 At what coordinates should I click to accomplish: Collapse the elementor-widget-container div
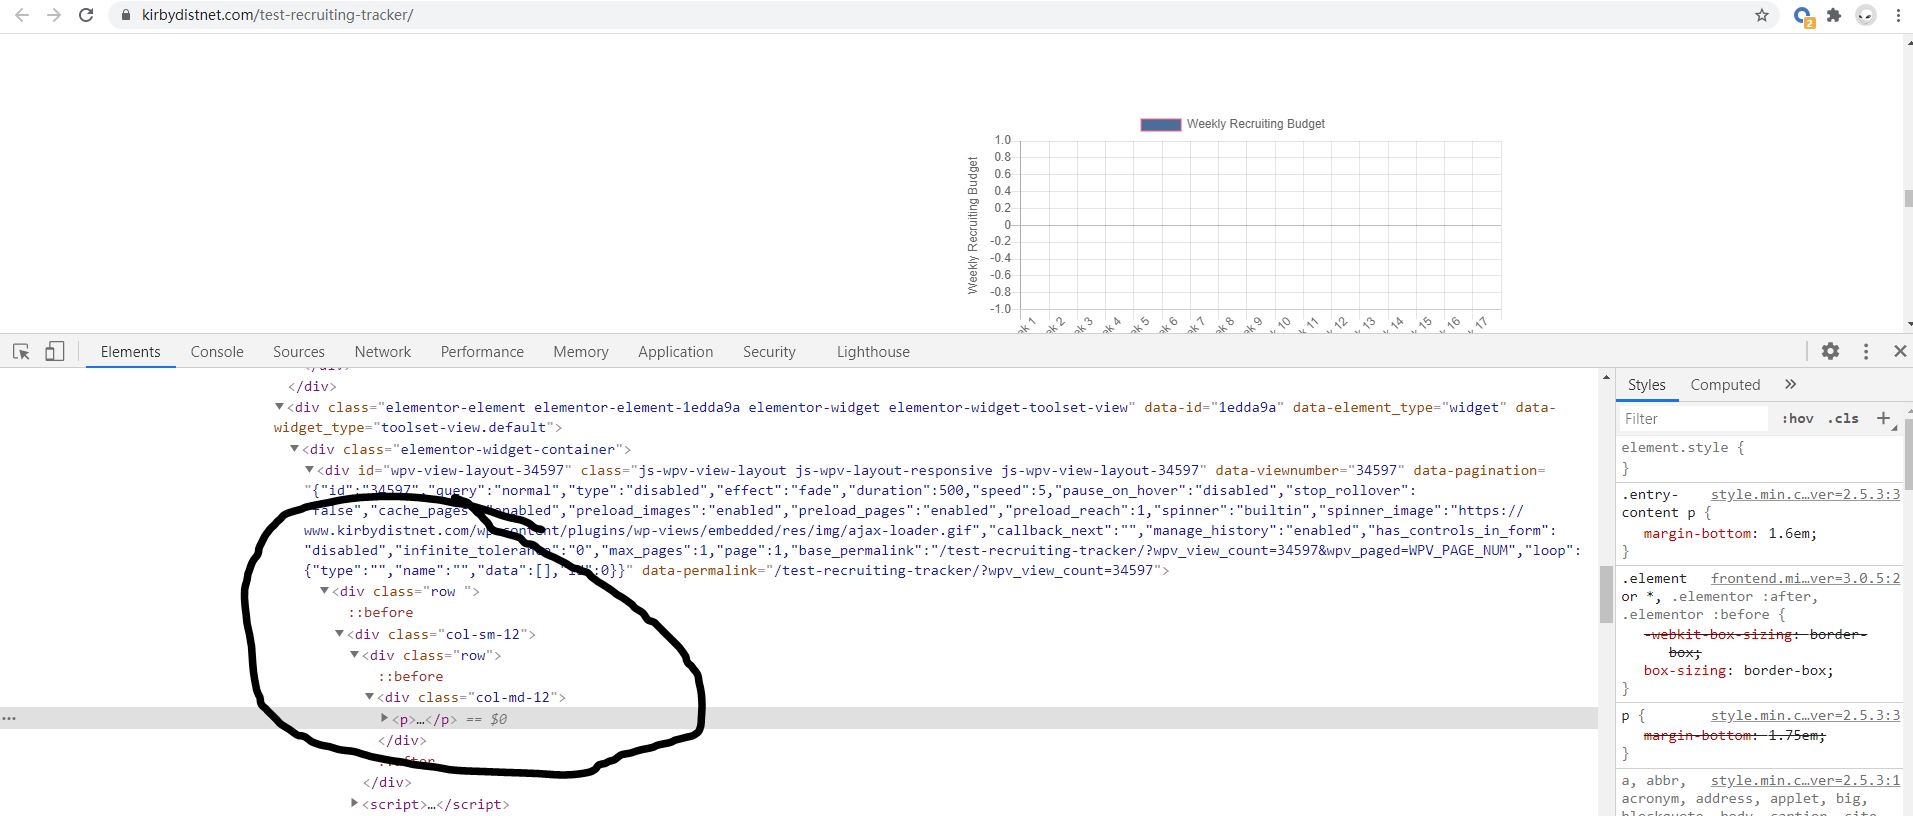(294, 449)
